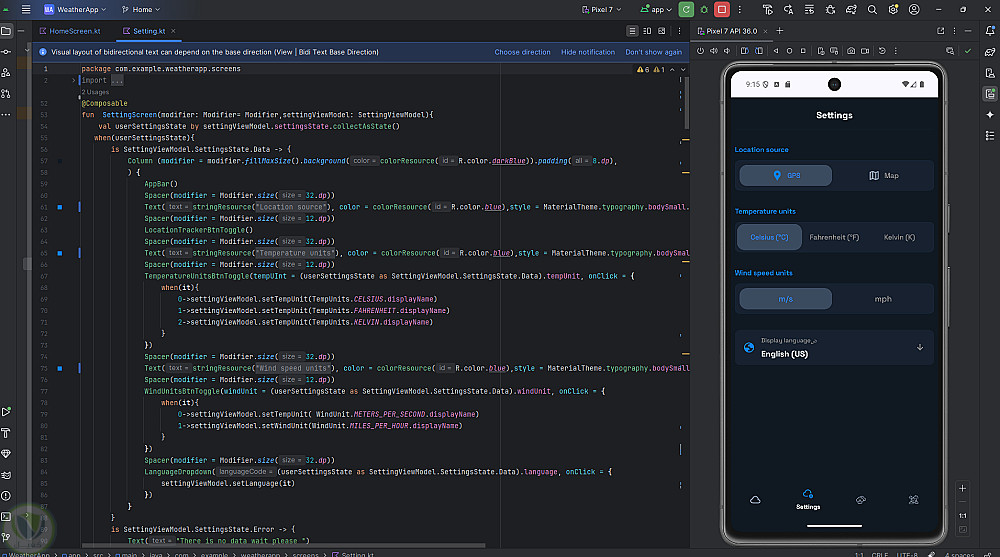Click the blue color swatch on line 61
Screen dimensions: 1000x557
pyautogui.click(x=60, y=207)
